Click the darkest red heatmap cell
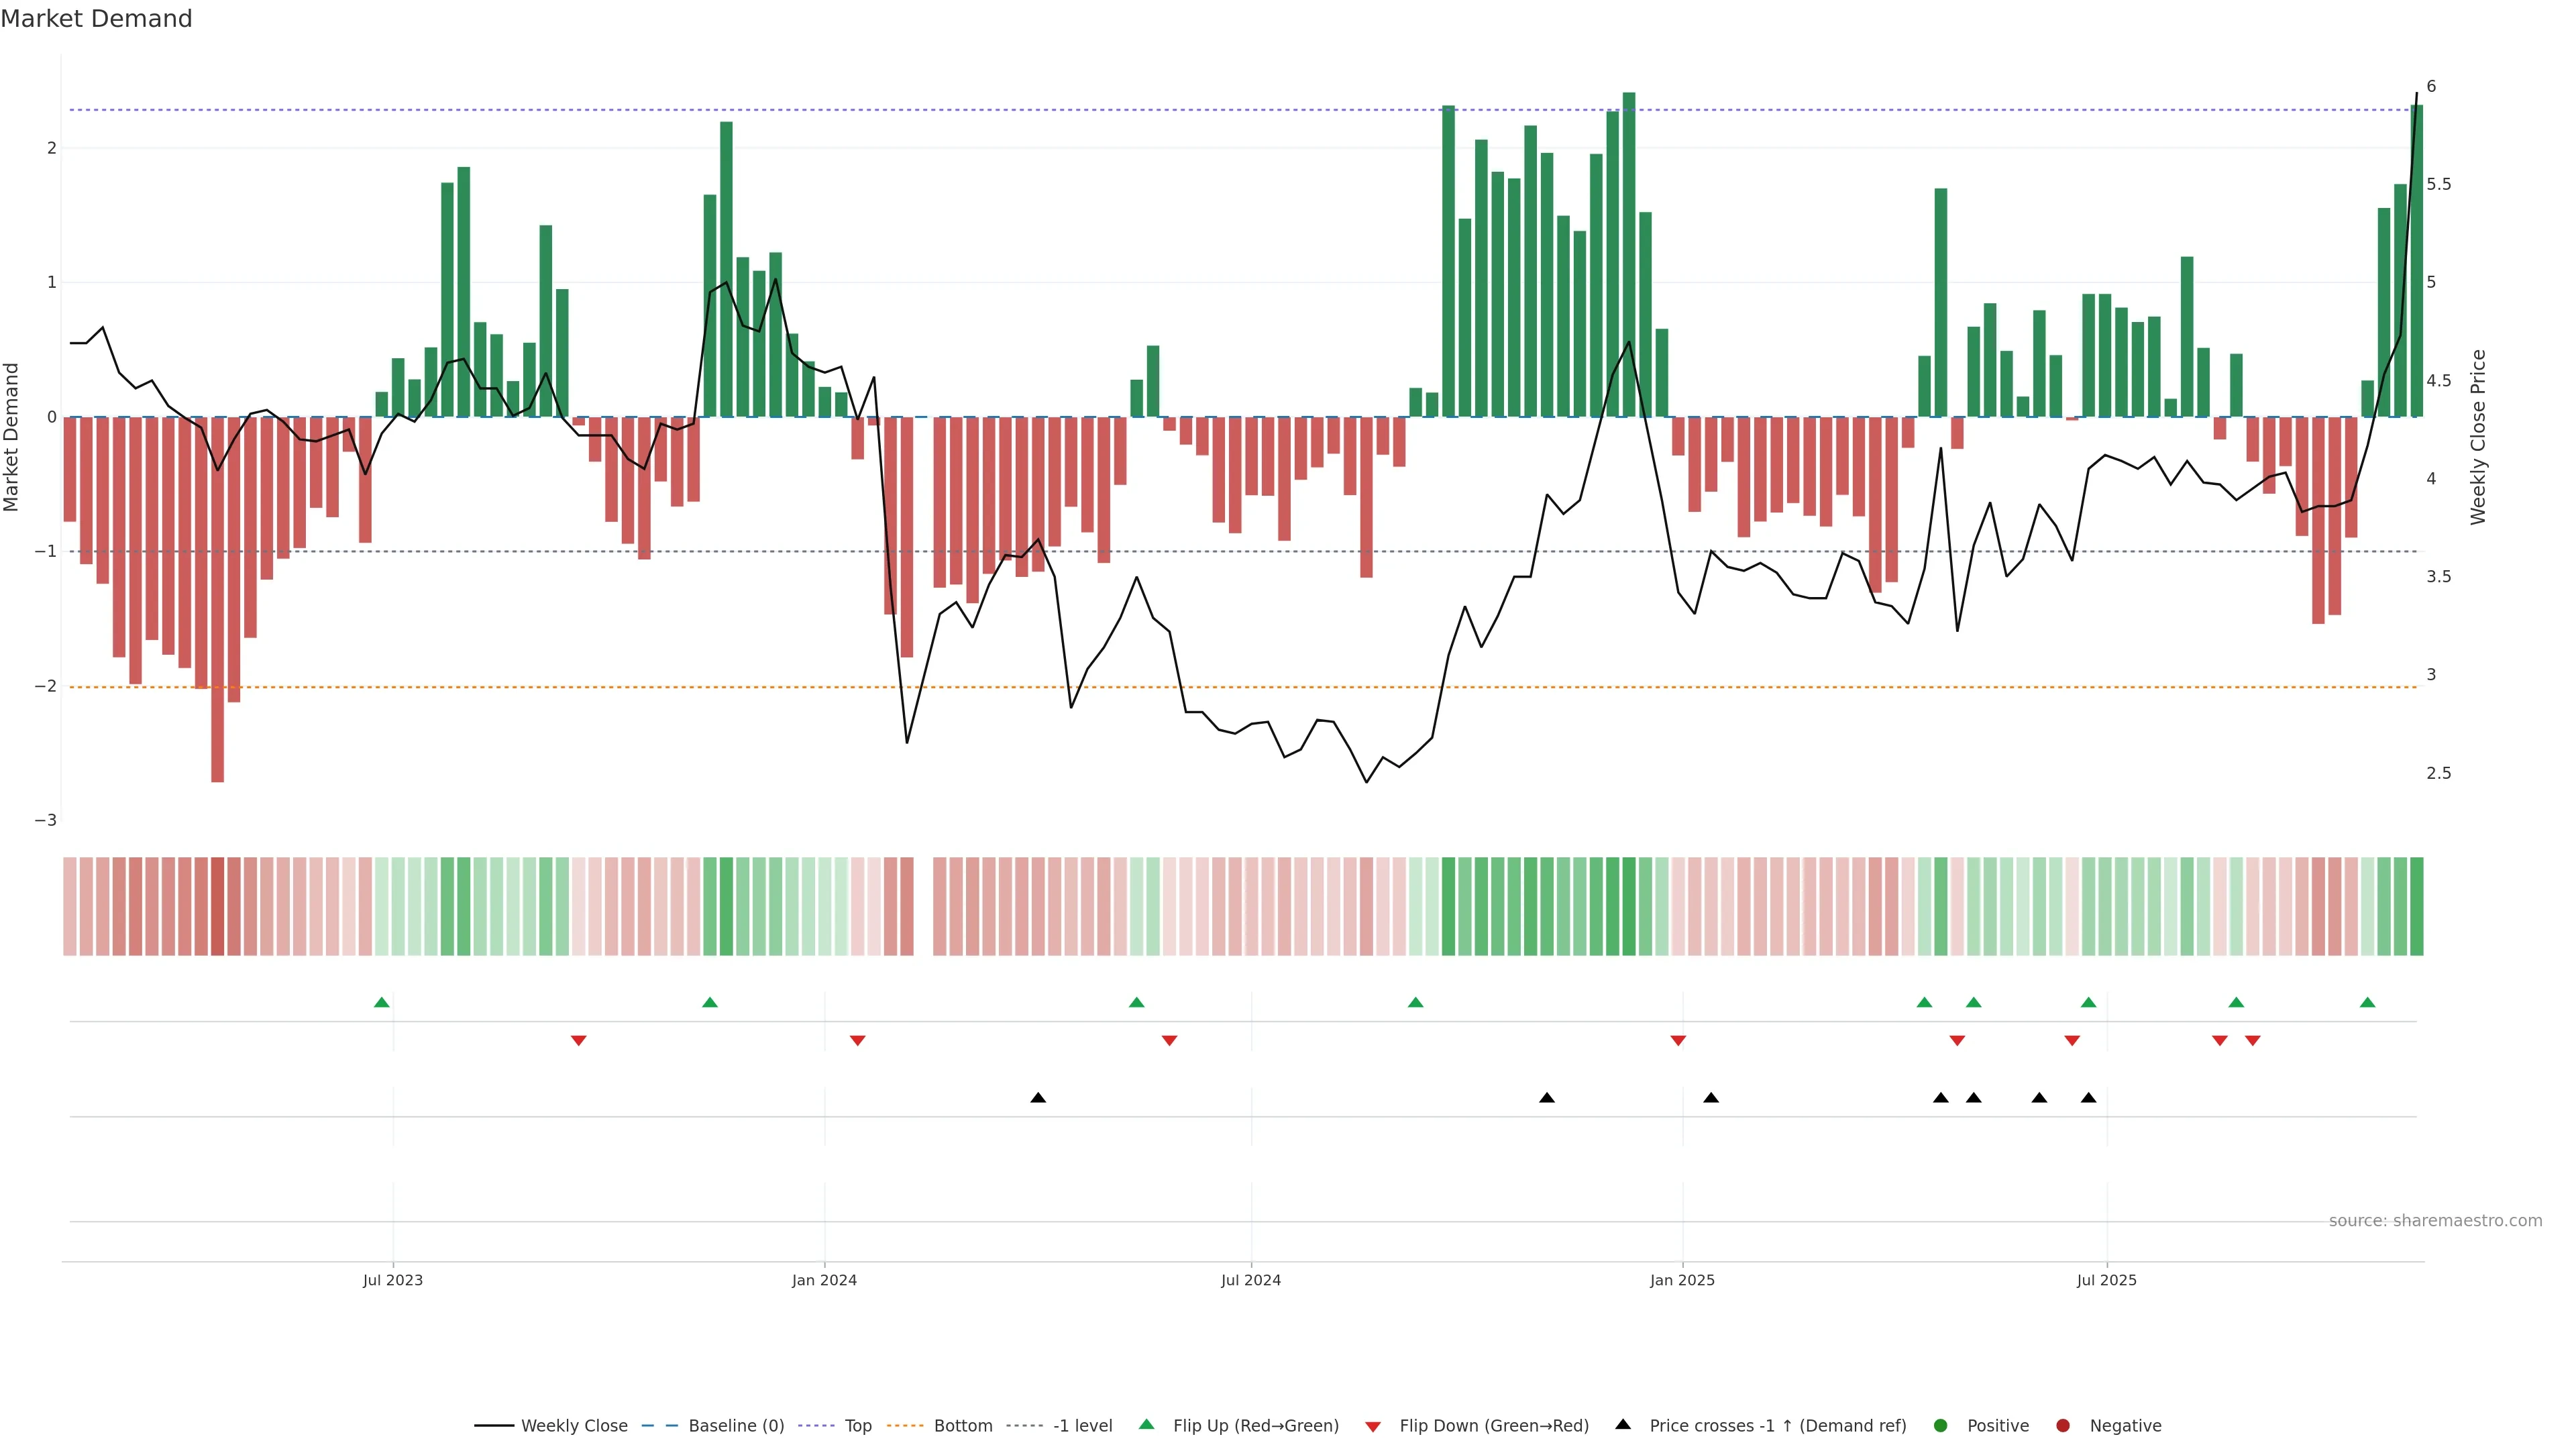Screen dimensions: 2576x1449 (x=217, y=906)
